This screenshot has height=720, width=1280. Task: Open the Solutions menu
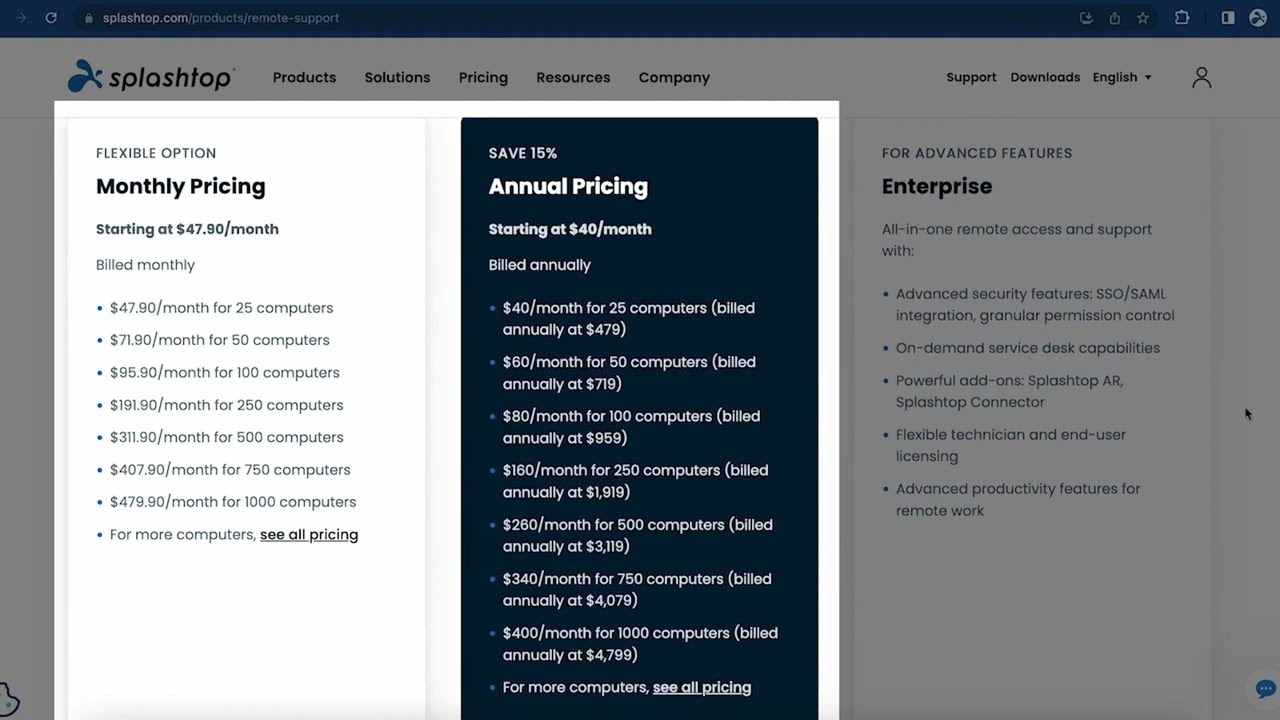[397, 77]
